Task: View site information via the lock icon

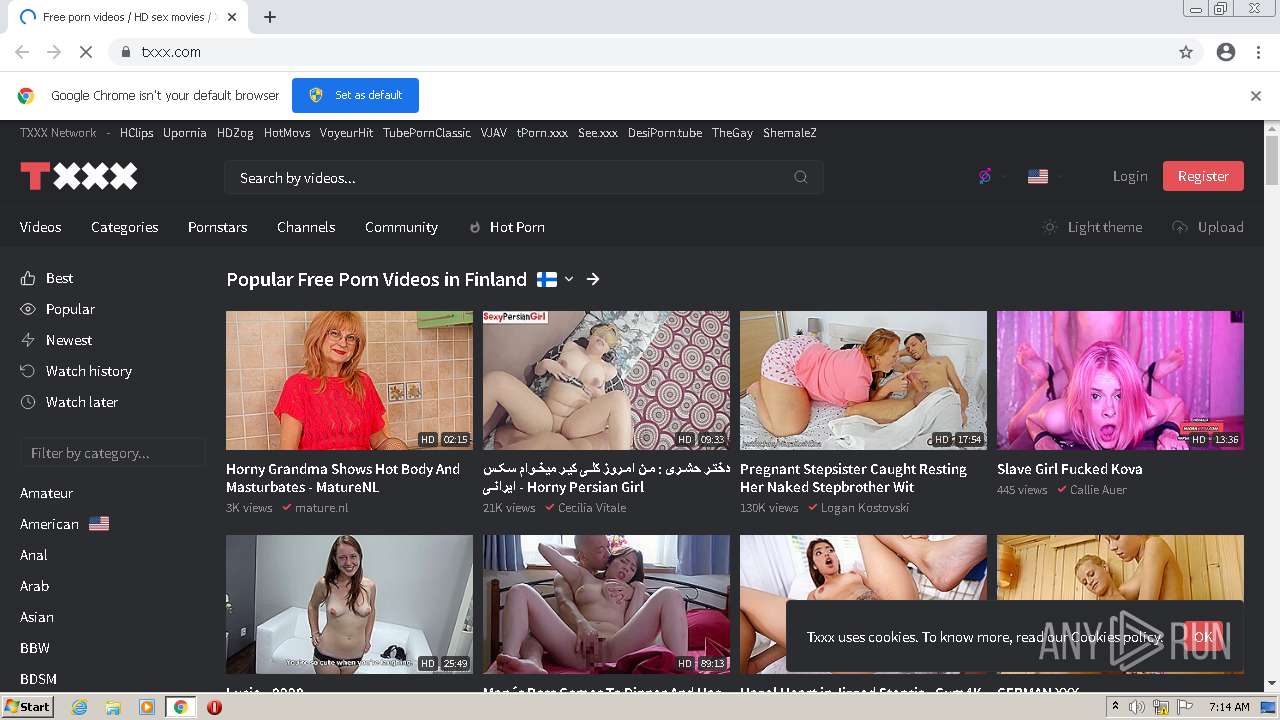Action: 125,52
